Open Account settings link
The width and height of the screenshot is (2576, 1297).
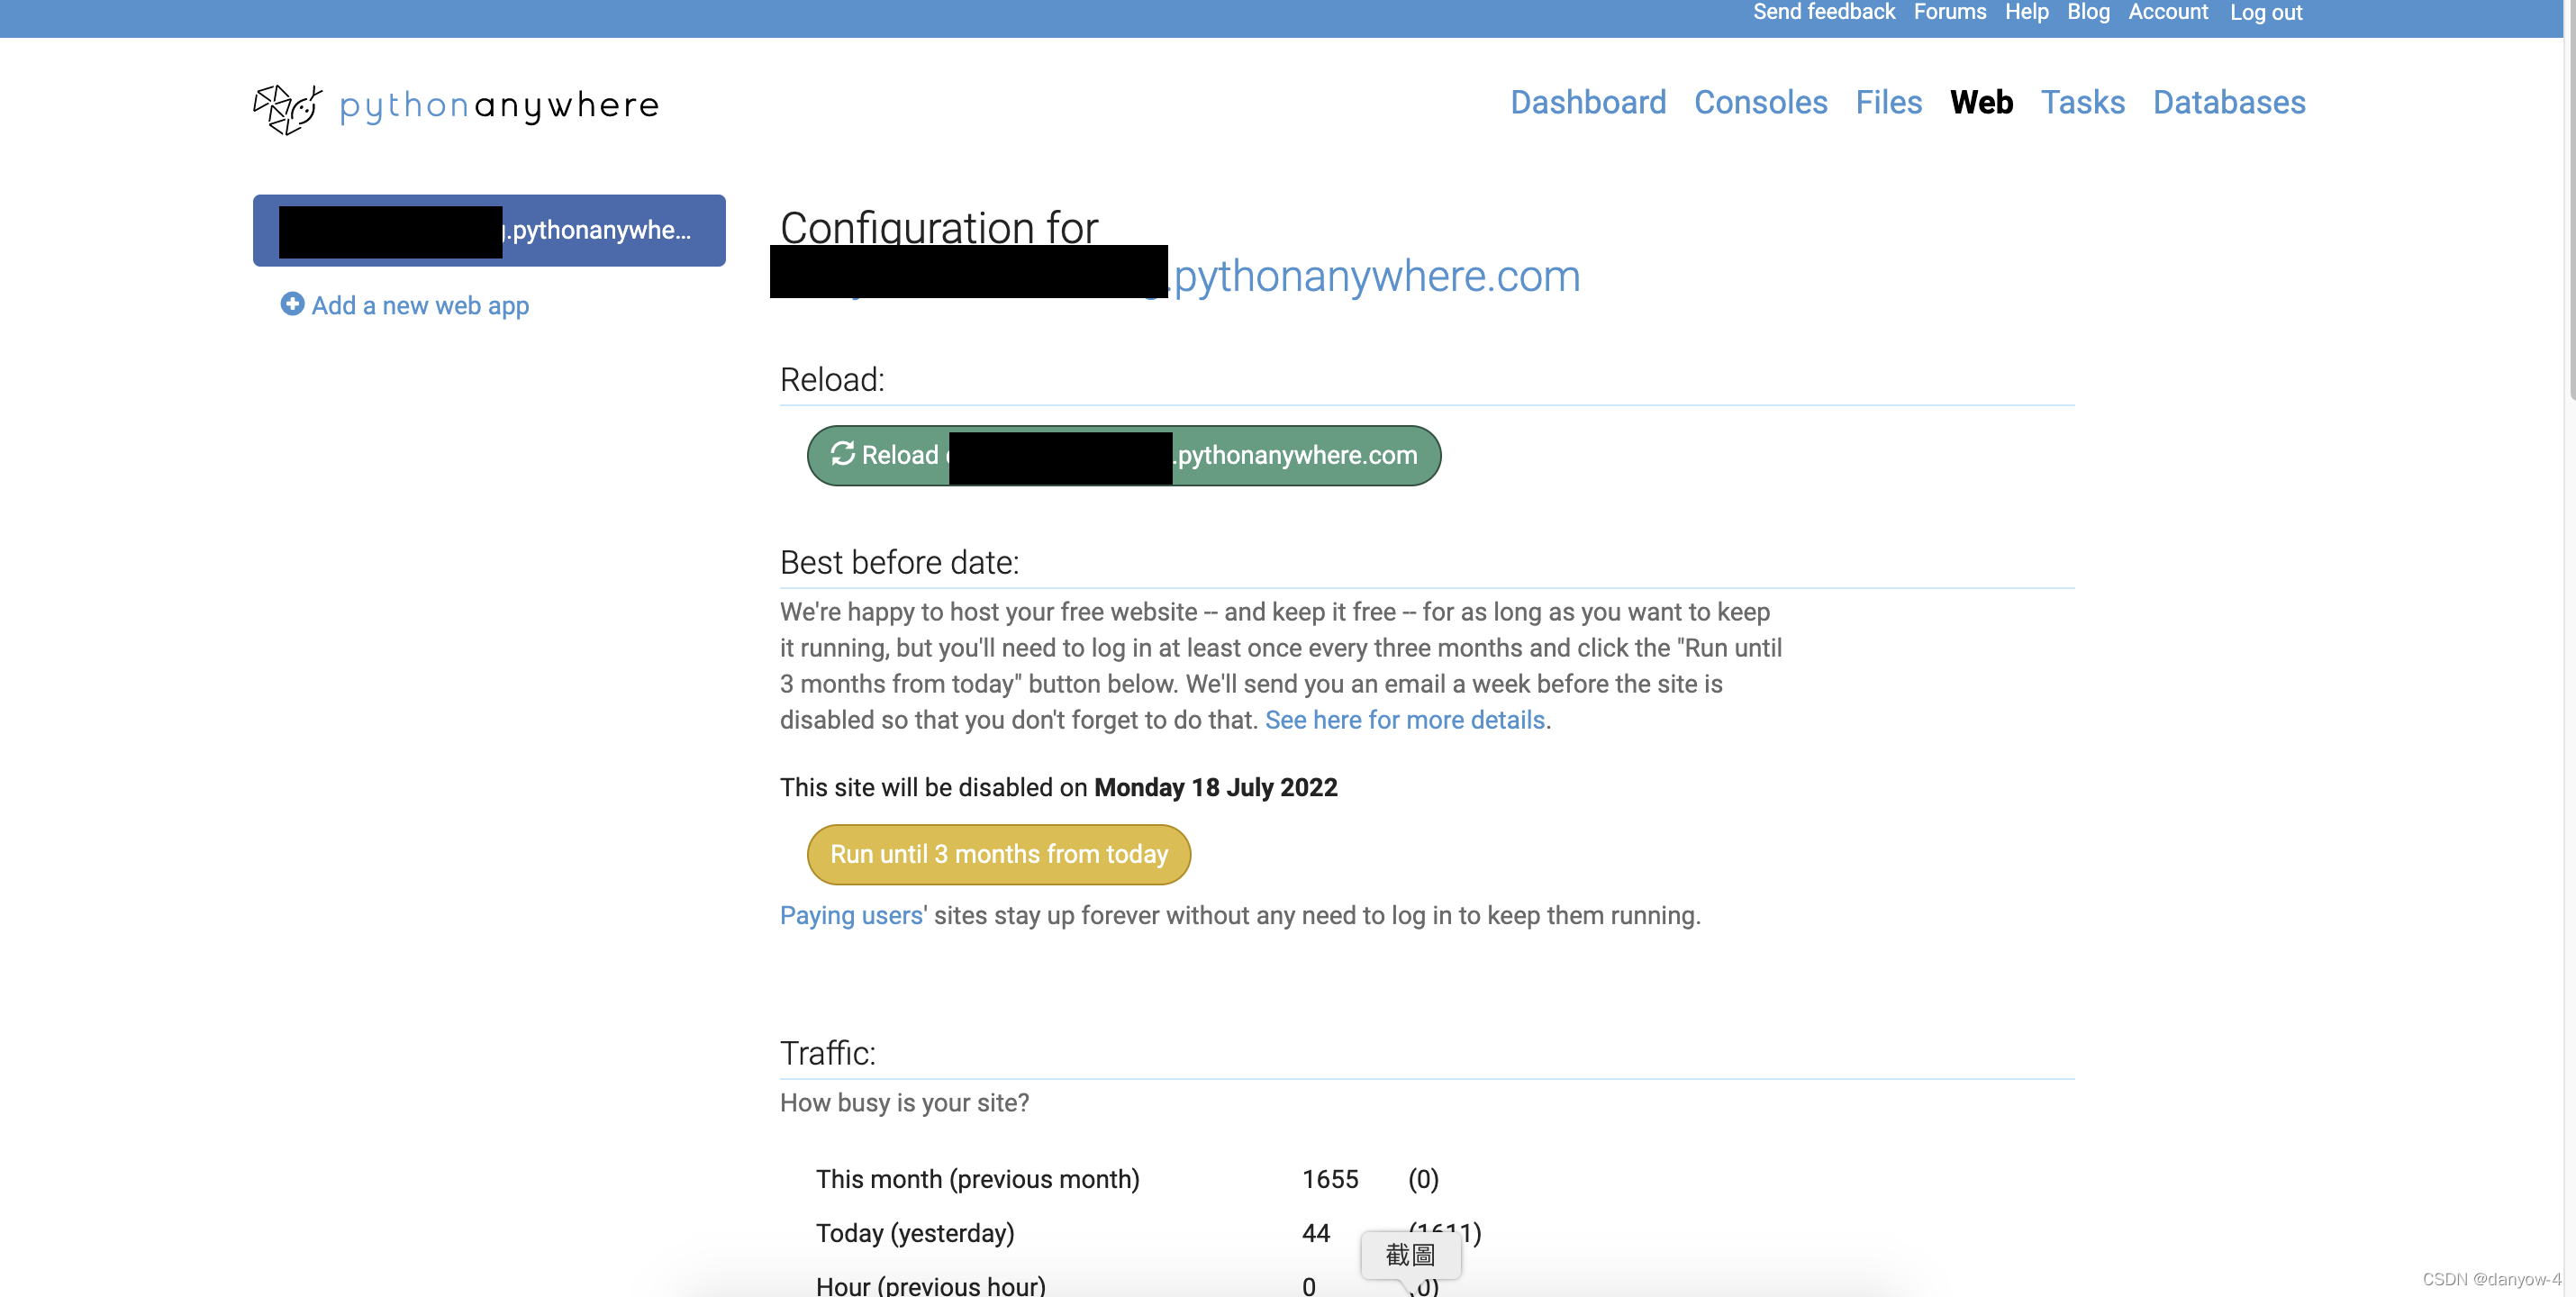pos(2167,12)
